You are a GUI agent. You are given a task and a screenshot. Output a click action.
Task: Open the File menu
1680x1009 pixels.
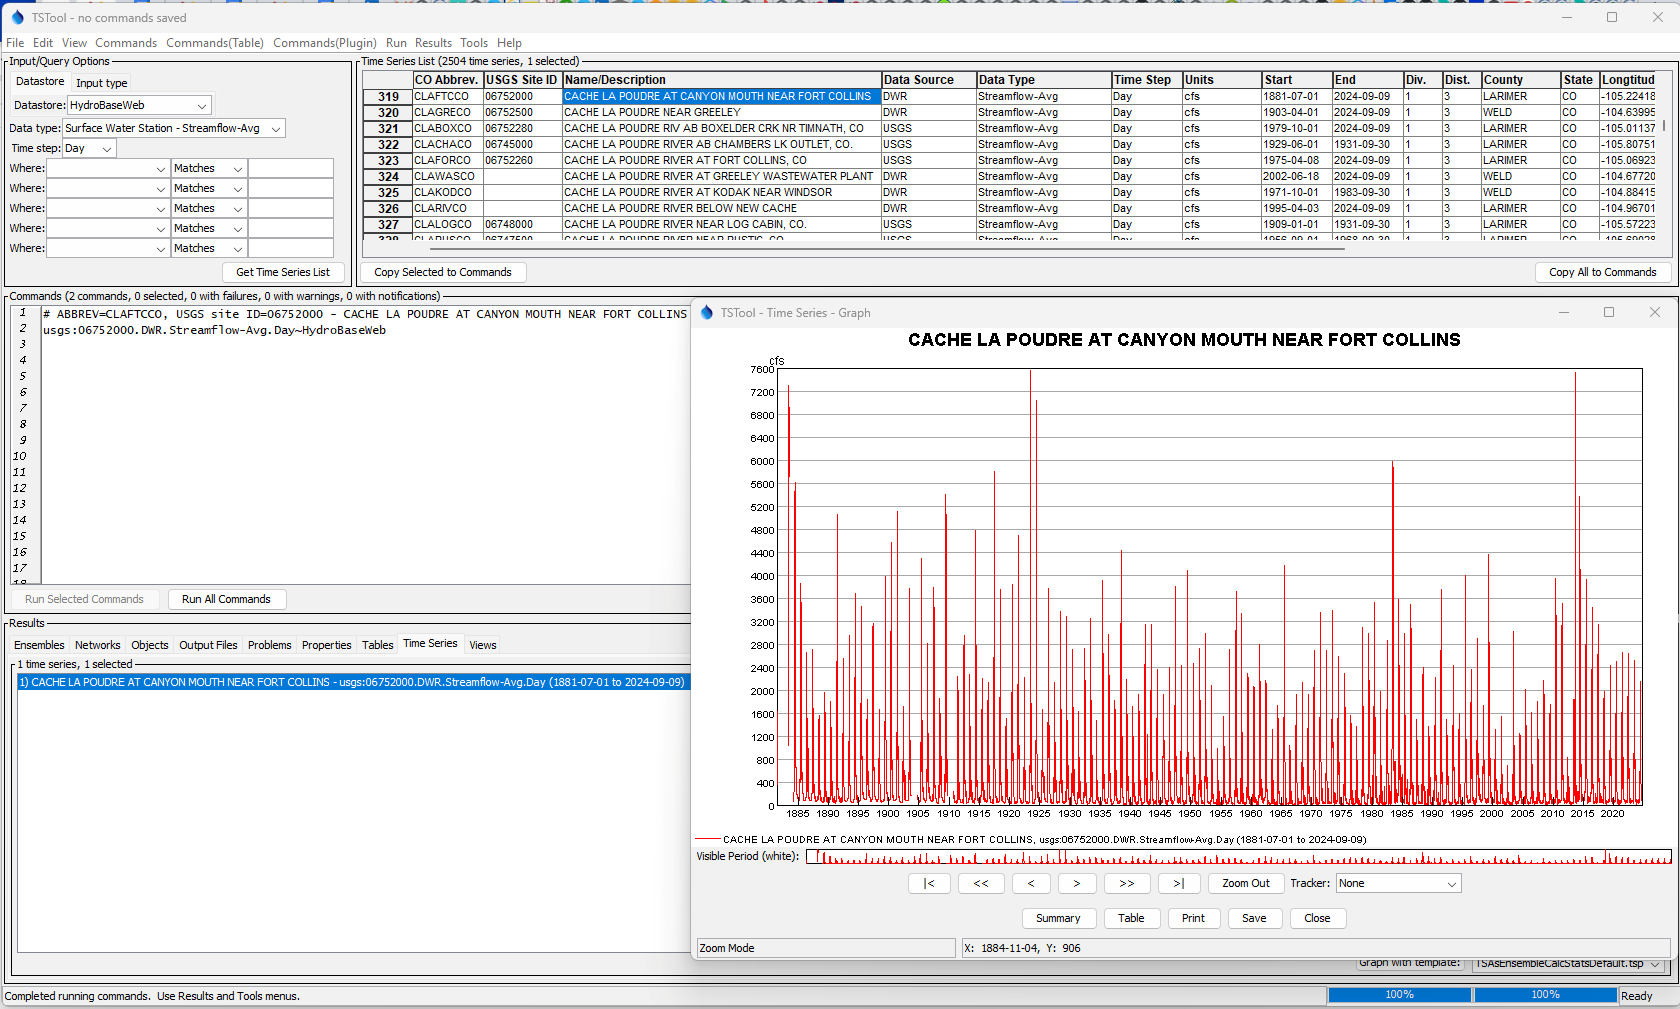pos(15,43)
